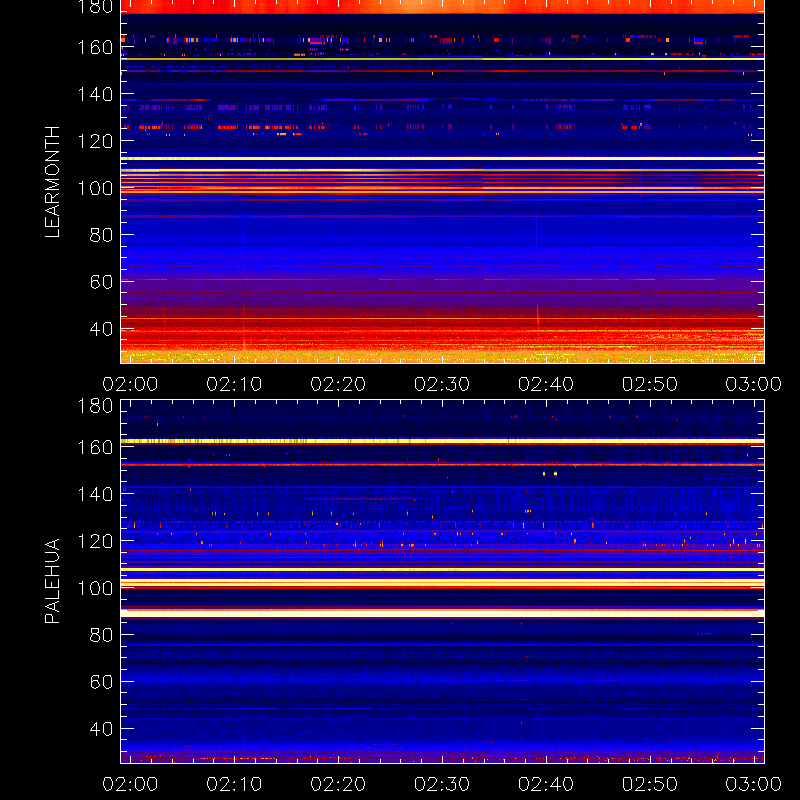The width and height of the screenshot is (800, 800).
Task: Select the 60 label on Learmonth axis
Action: coord(101,282)
